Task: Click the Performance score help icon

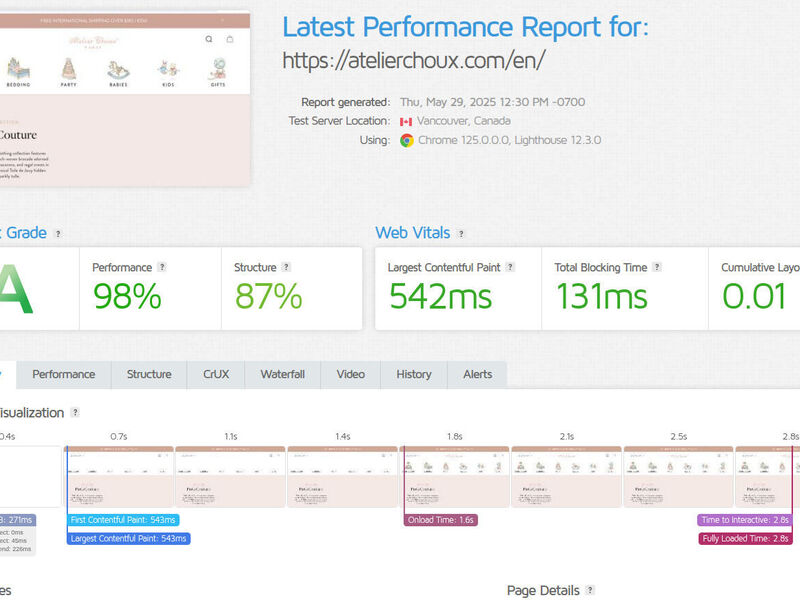Action: tap(162, 267)
